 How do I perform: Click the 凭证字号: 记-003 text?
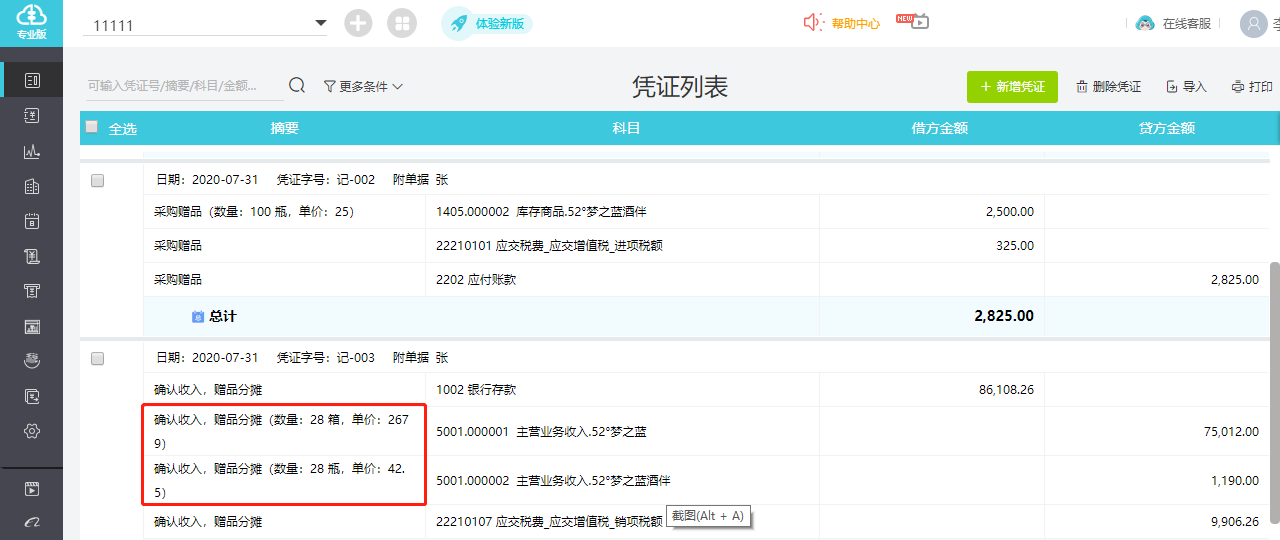tap(326, 358)
